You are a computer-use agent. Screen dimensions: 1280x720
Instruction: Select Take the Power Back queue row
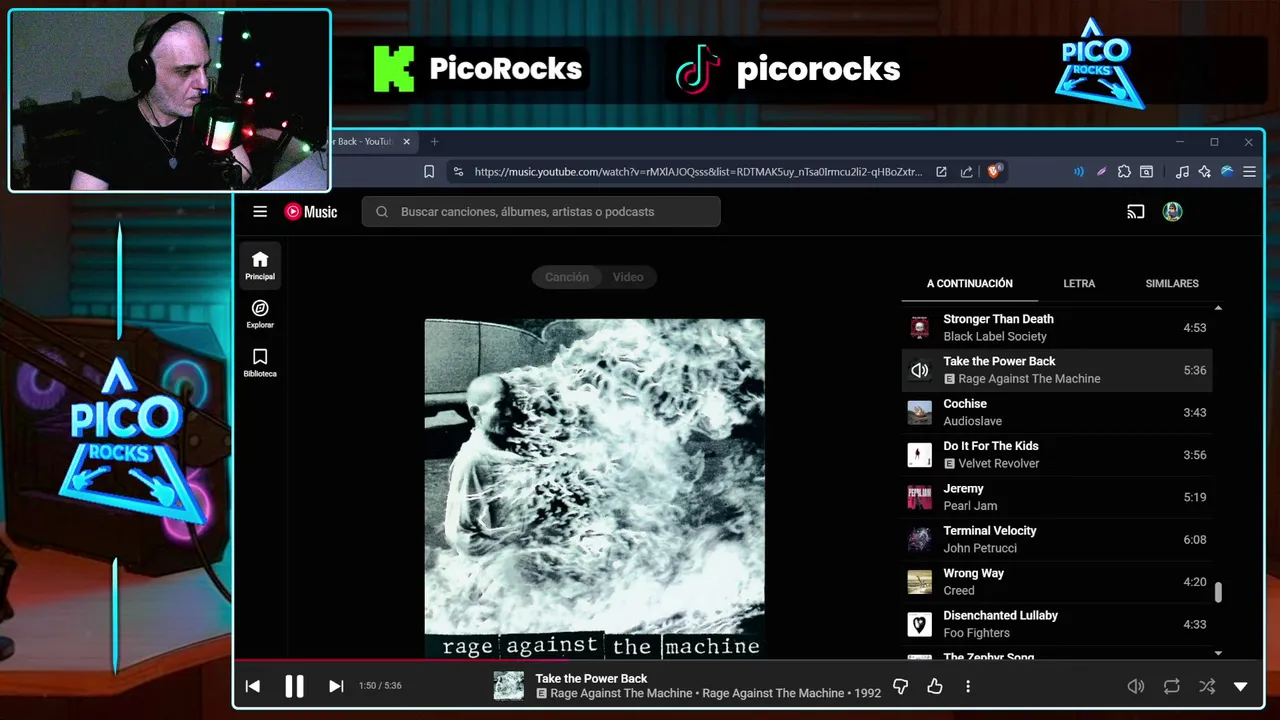point(1057,370)
